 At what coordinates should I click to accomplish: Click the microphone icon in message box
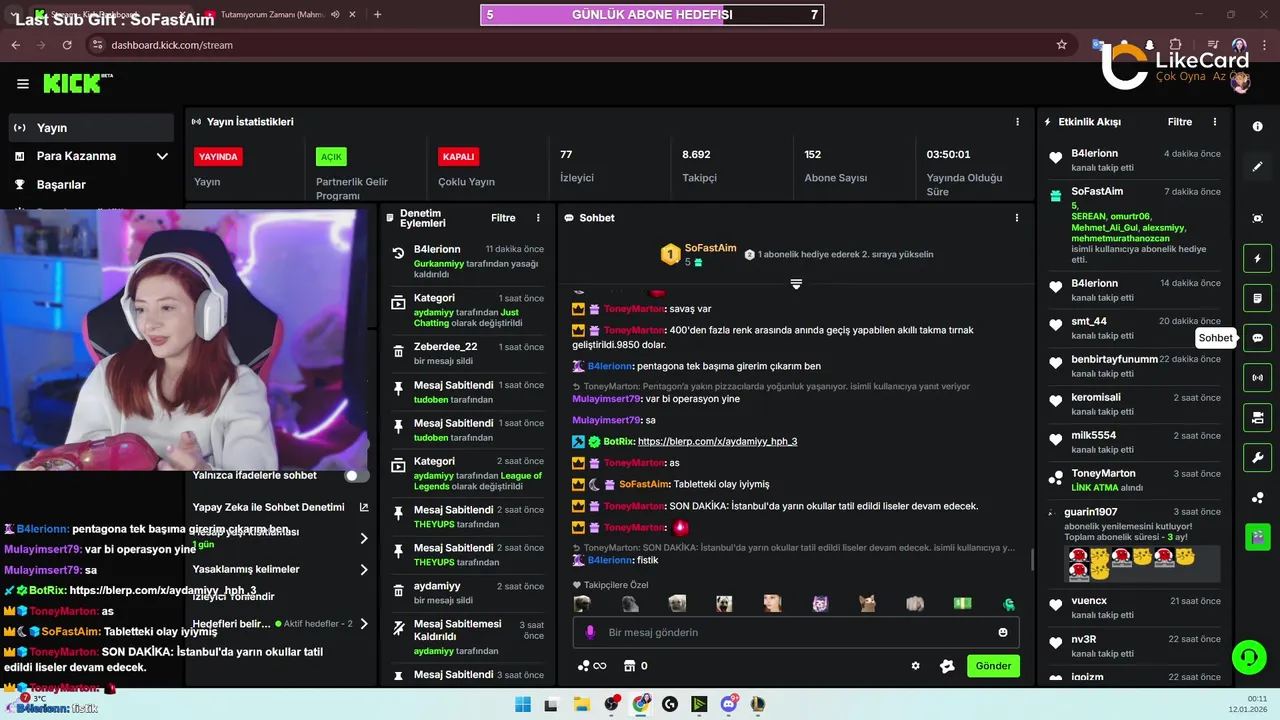point(590,632)
